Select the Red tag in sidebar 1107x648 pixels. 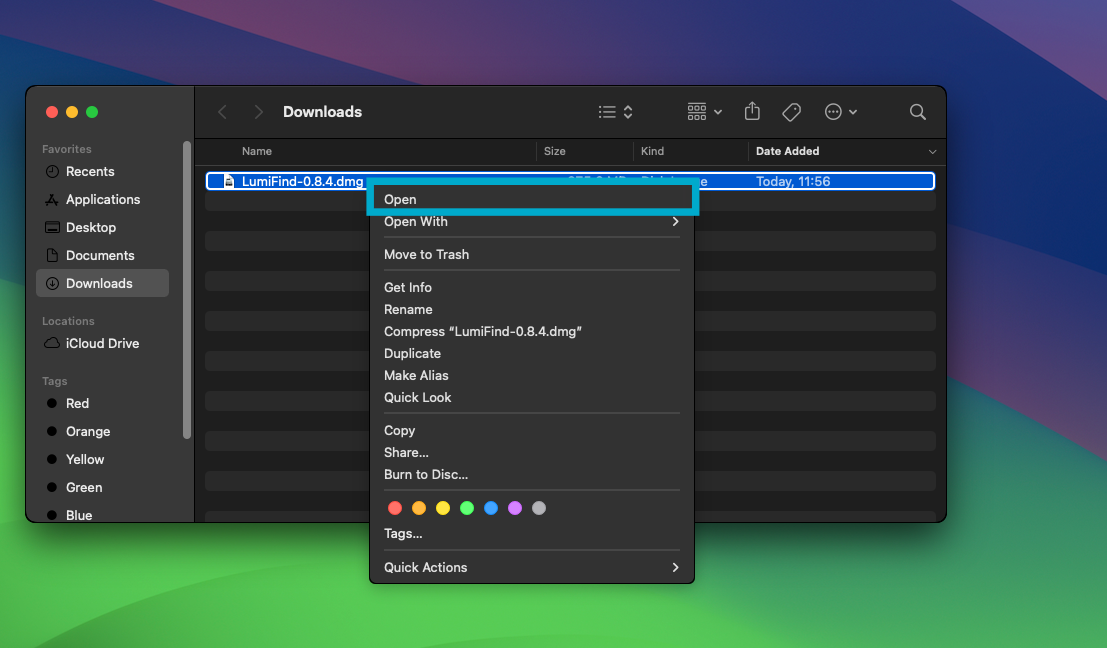coord(102,403)
